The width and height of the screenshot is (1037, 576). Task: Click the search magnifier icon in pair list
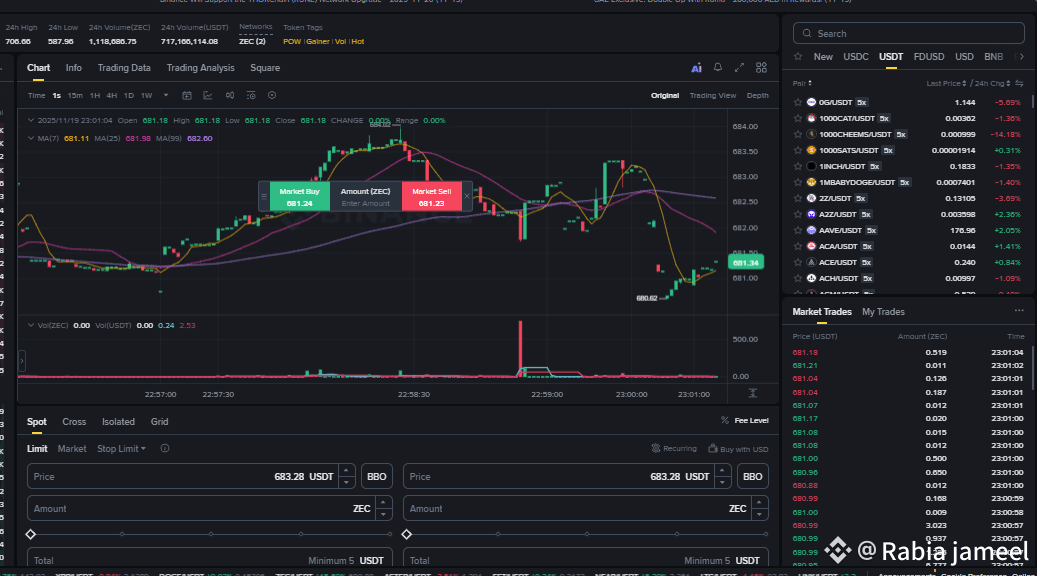(807, 33)
